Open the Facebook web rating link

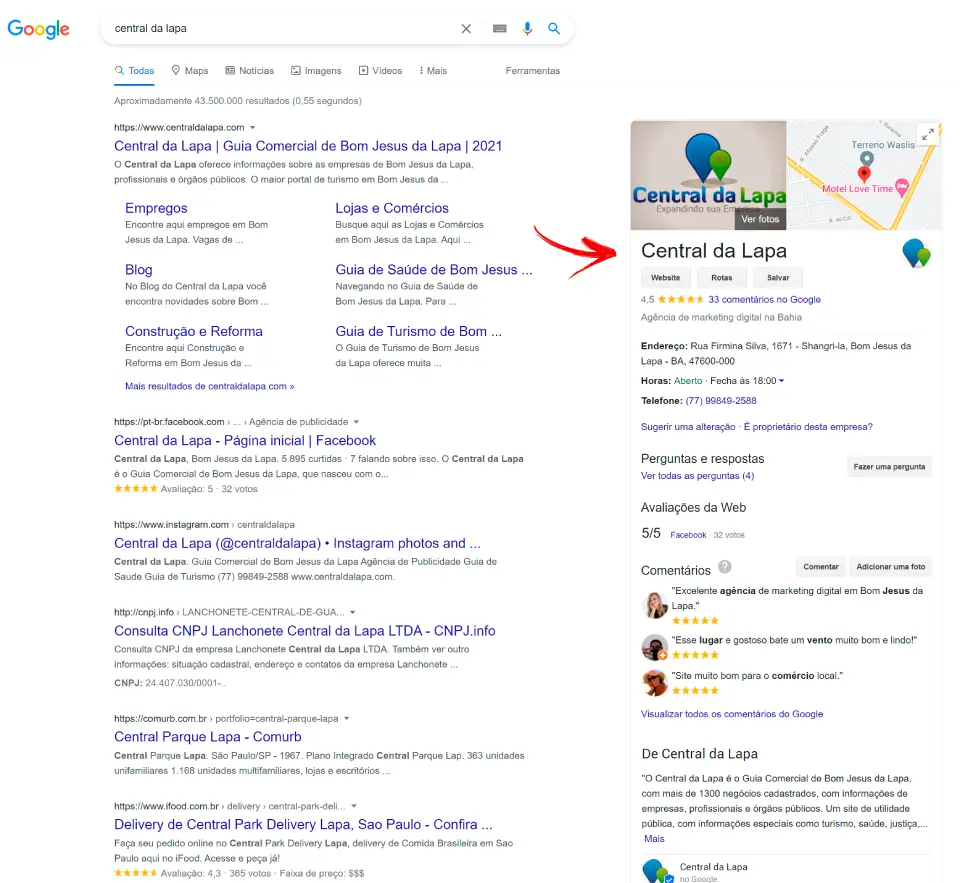coord(688,535)
